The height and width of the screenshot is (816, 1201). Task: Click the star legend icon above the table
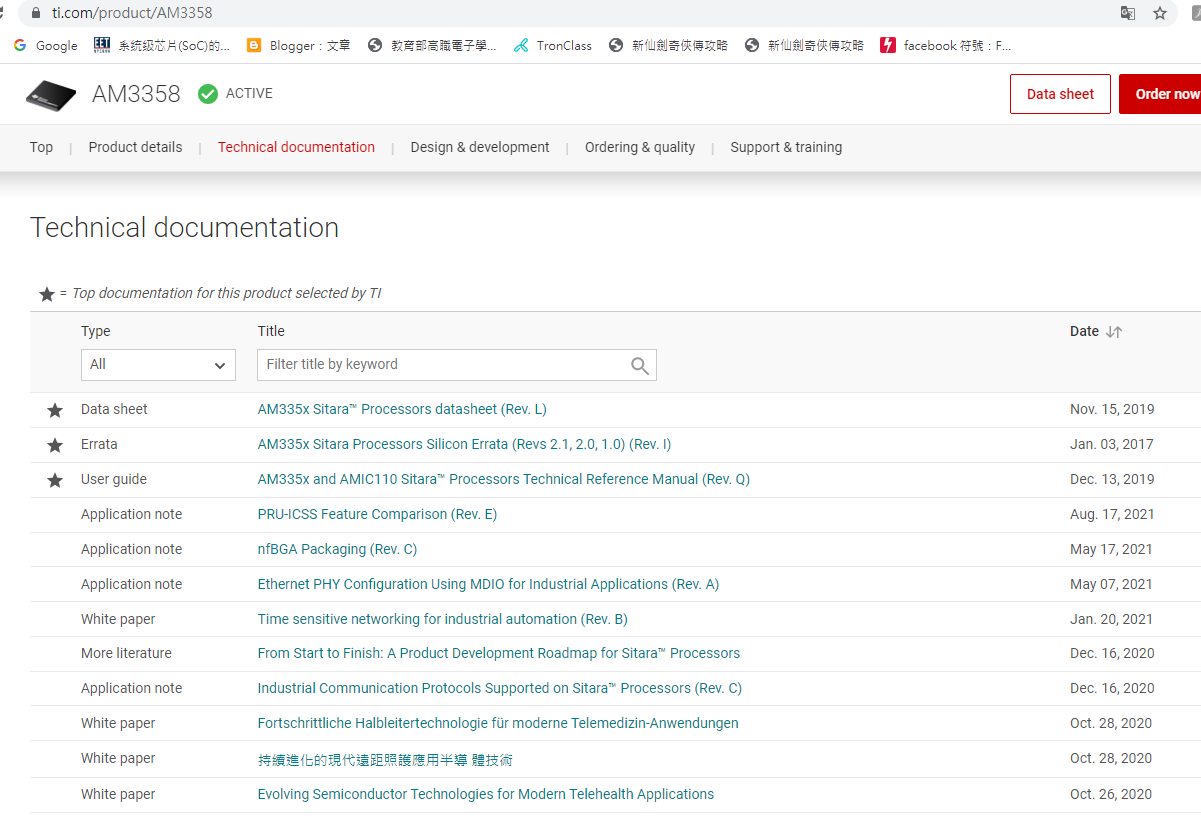[x=46, y=294]
